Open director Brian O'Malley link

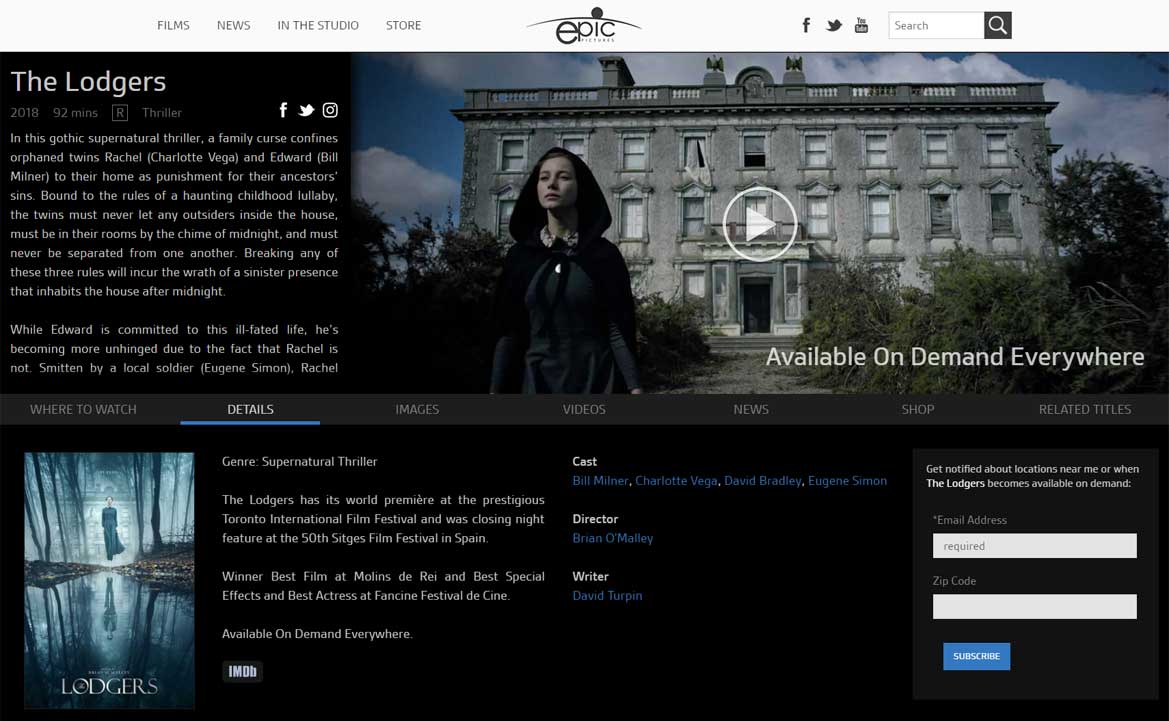tap(613, 538)
